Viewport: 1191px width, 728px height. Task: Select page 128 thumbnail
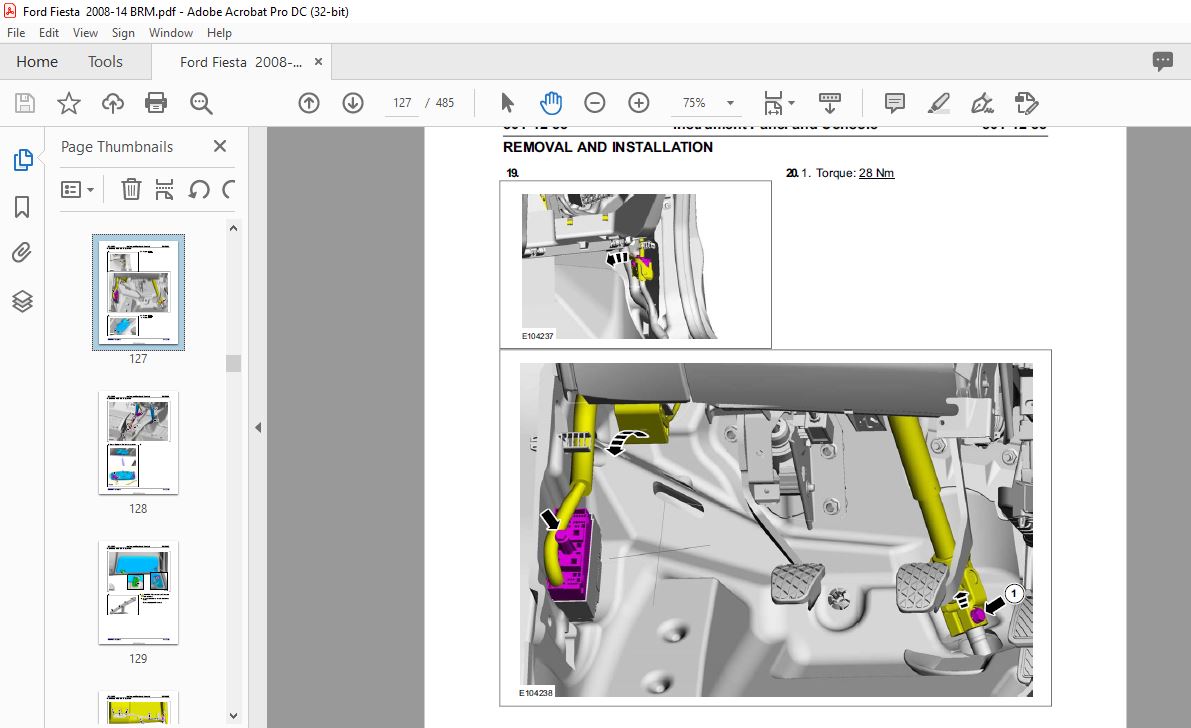(138, 443)
